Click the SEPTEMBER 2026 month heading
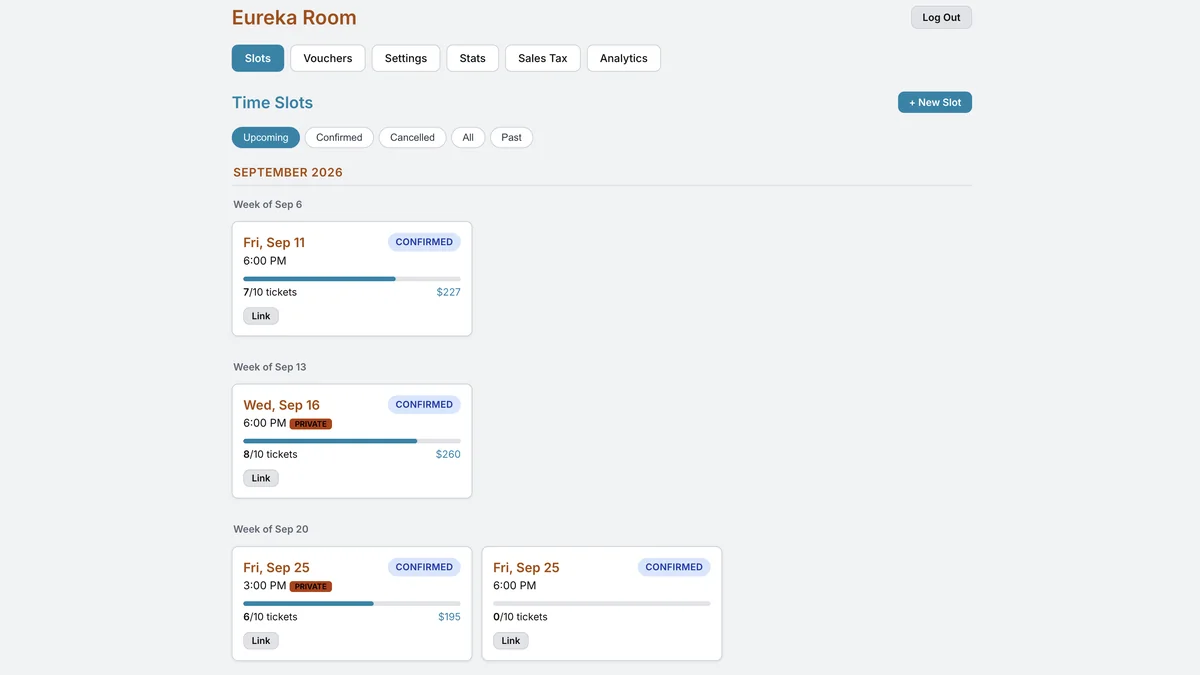1200x675 pixels. coord(288,172)
